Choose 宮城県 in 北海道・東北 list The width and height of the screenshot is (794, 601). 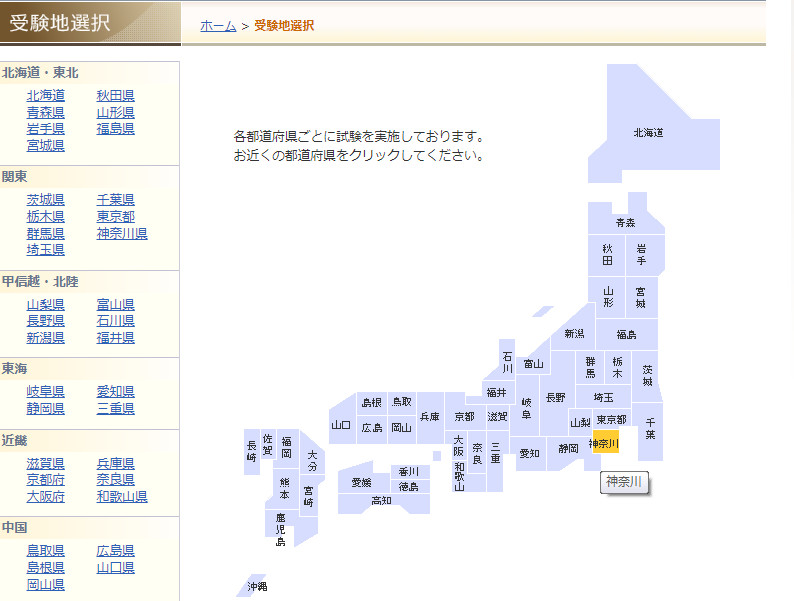(x=46, y=145)
